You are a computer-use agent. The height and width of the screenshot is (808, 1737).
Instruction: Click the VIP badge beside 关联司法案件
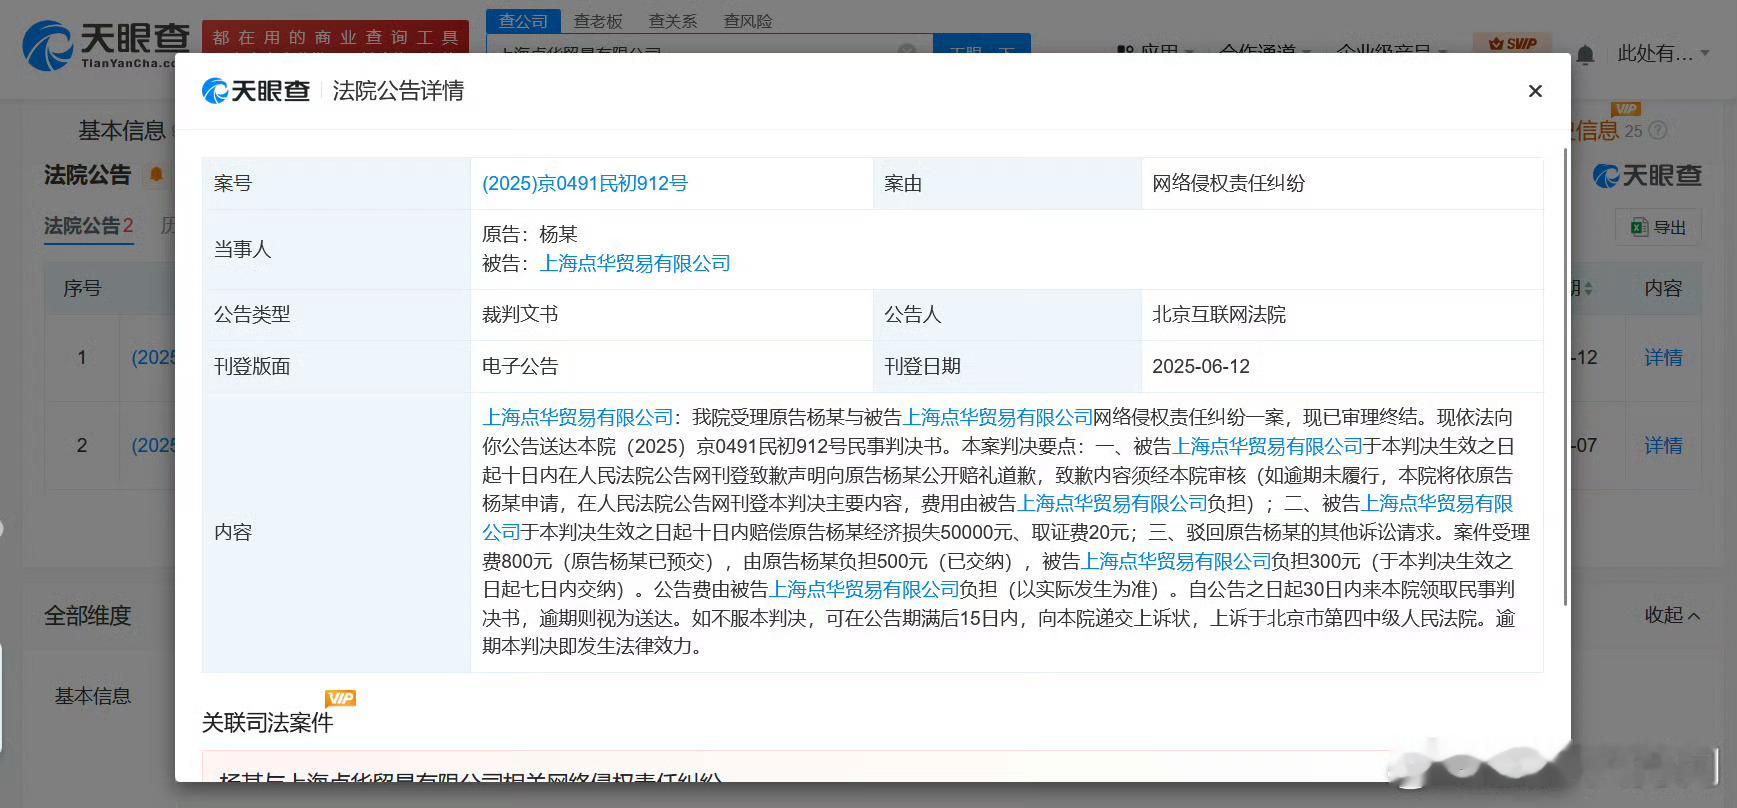[340, 698]
